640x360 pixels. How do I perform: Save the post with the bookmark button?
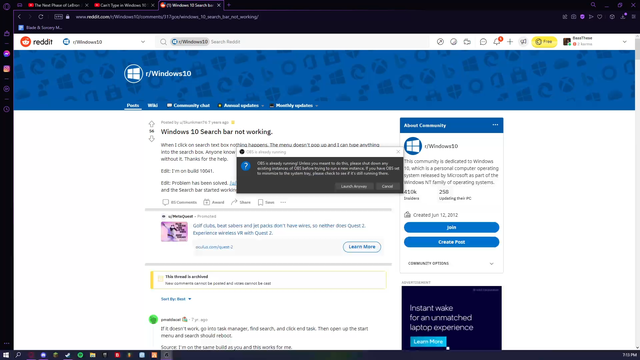(266, 202)
